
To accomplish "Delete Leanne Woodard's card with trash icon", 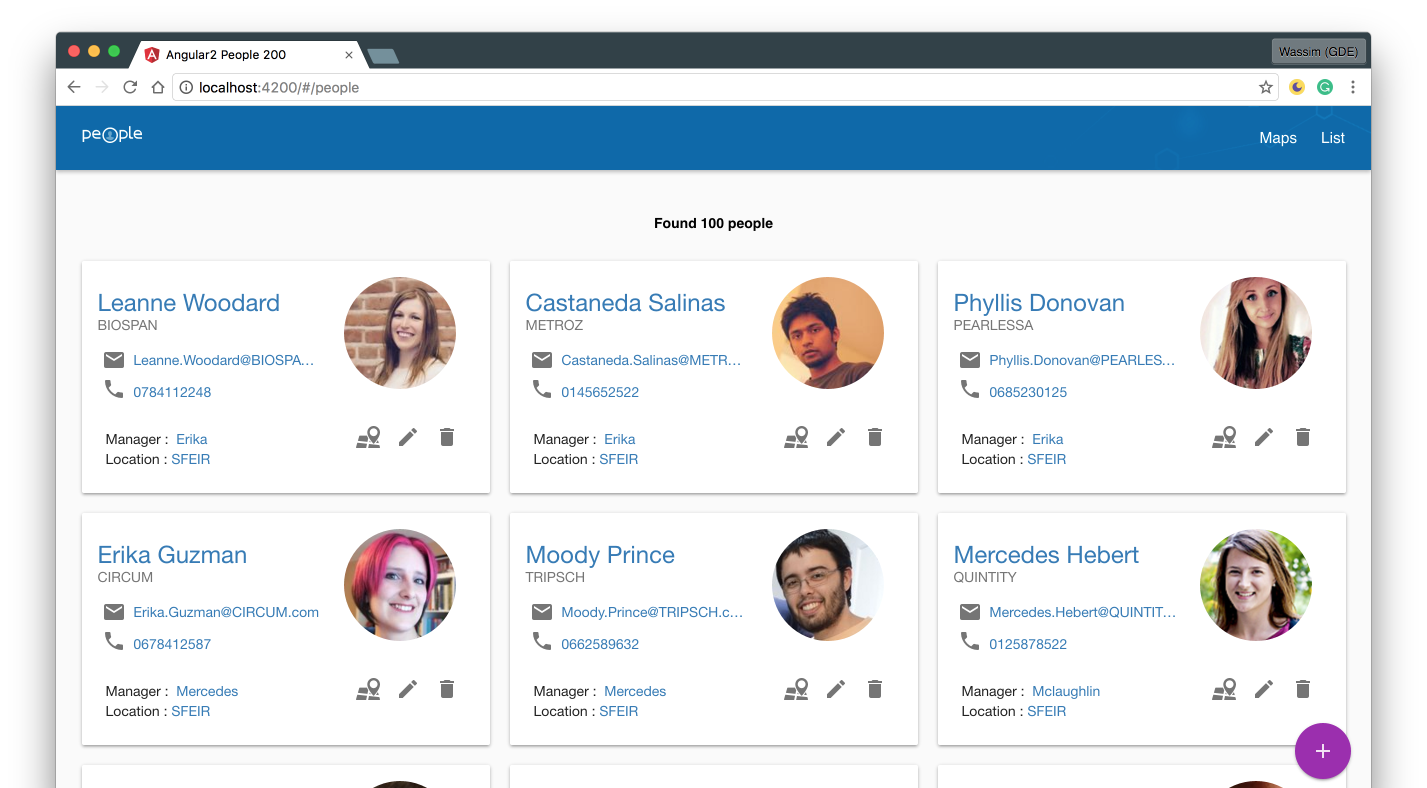I will (x=447, y=437).
